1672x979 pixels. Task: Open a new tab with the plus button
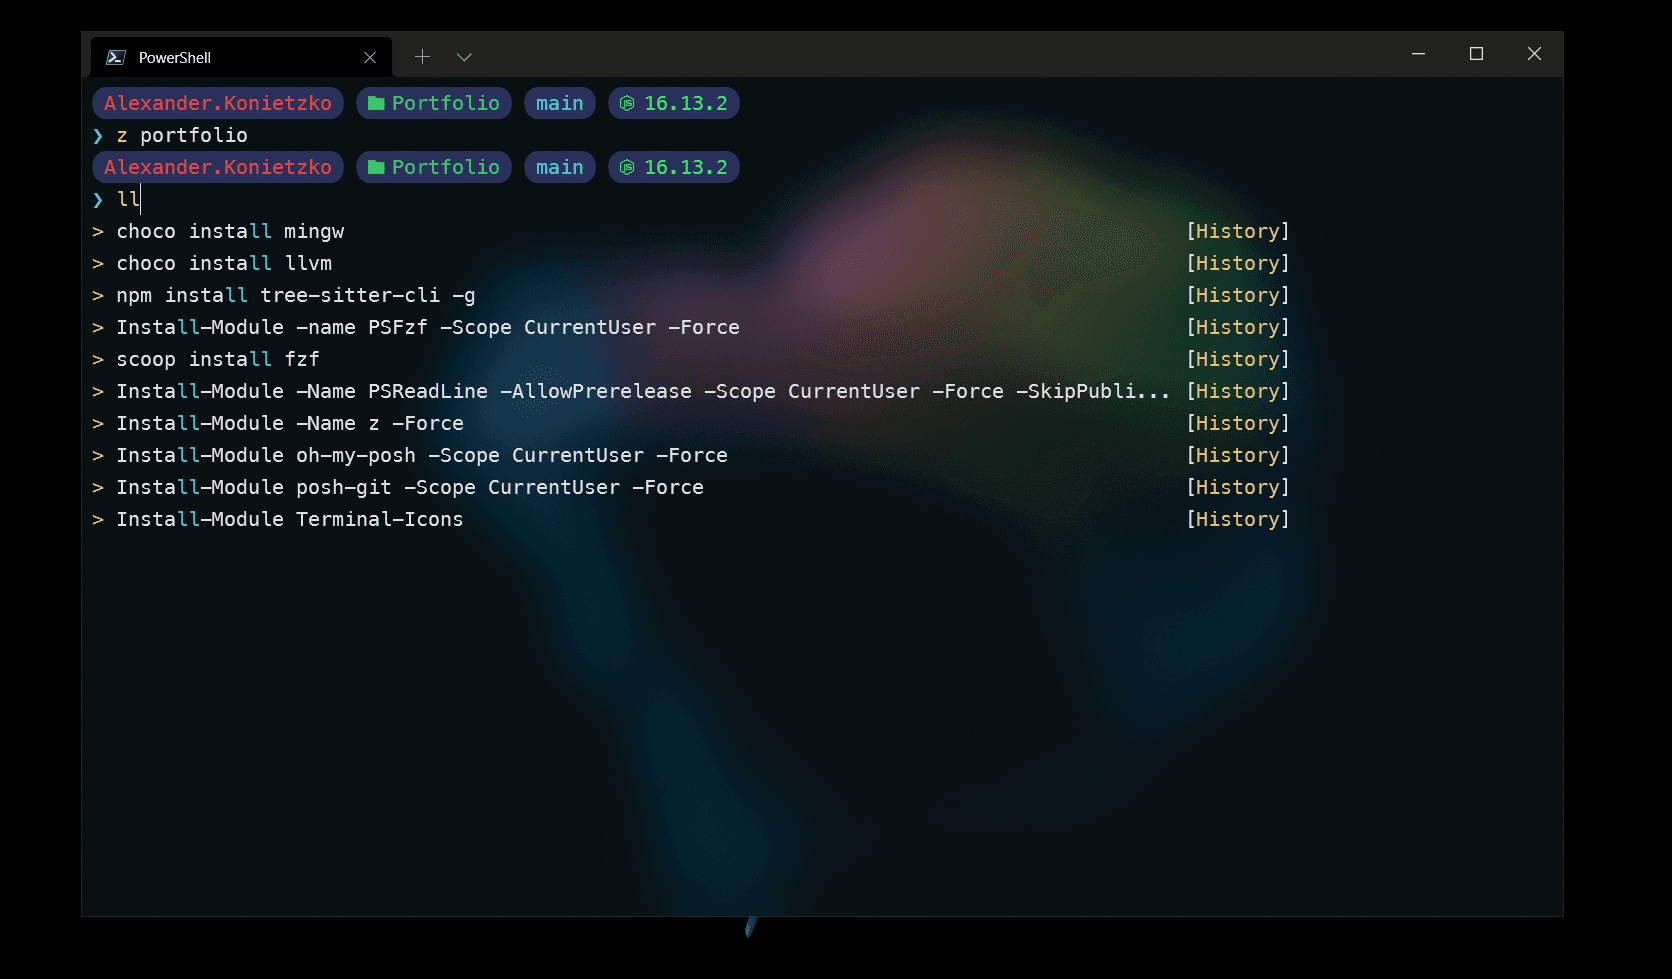[x=422, y=57]
